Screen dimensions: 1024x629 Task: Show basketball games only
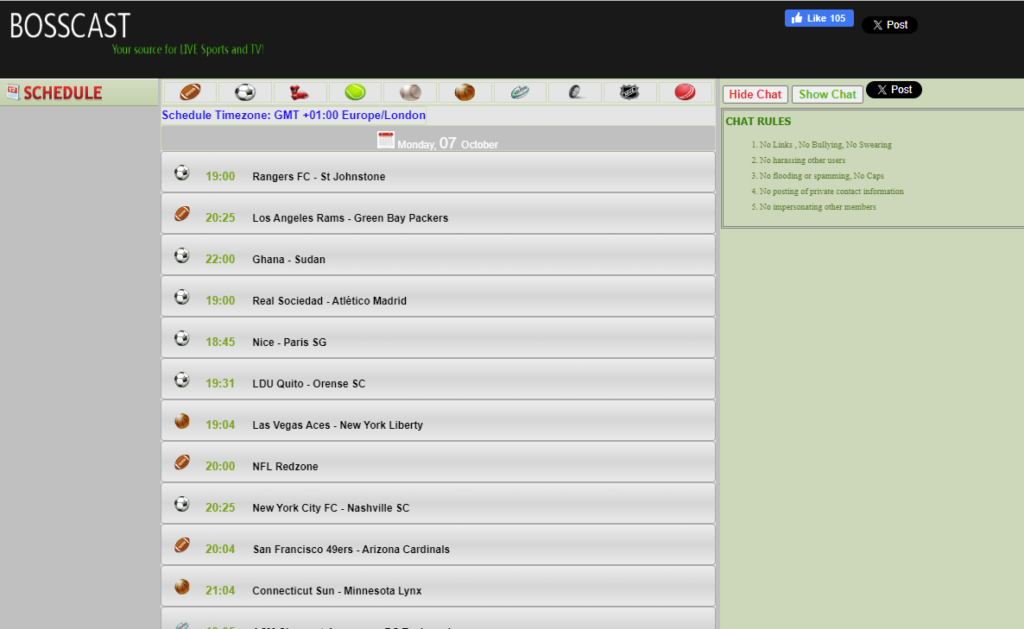(464, 92)
